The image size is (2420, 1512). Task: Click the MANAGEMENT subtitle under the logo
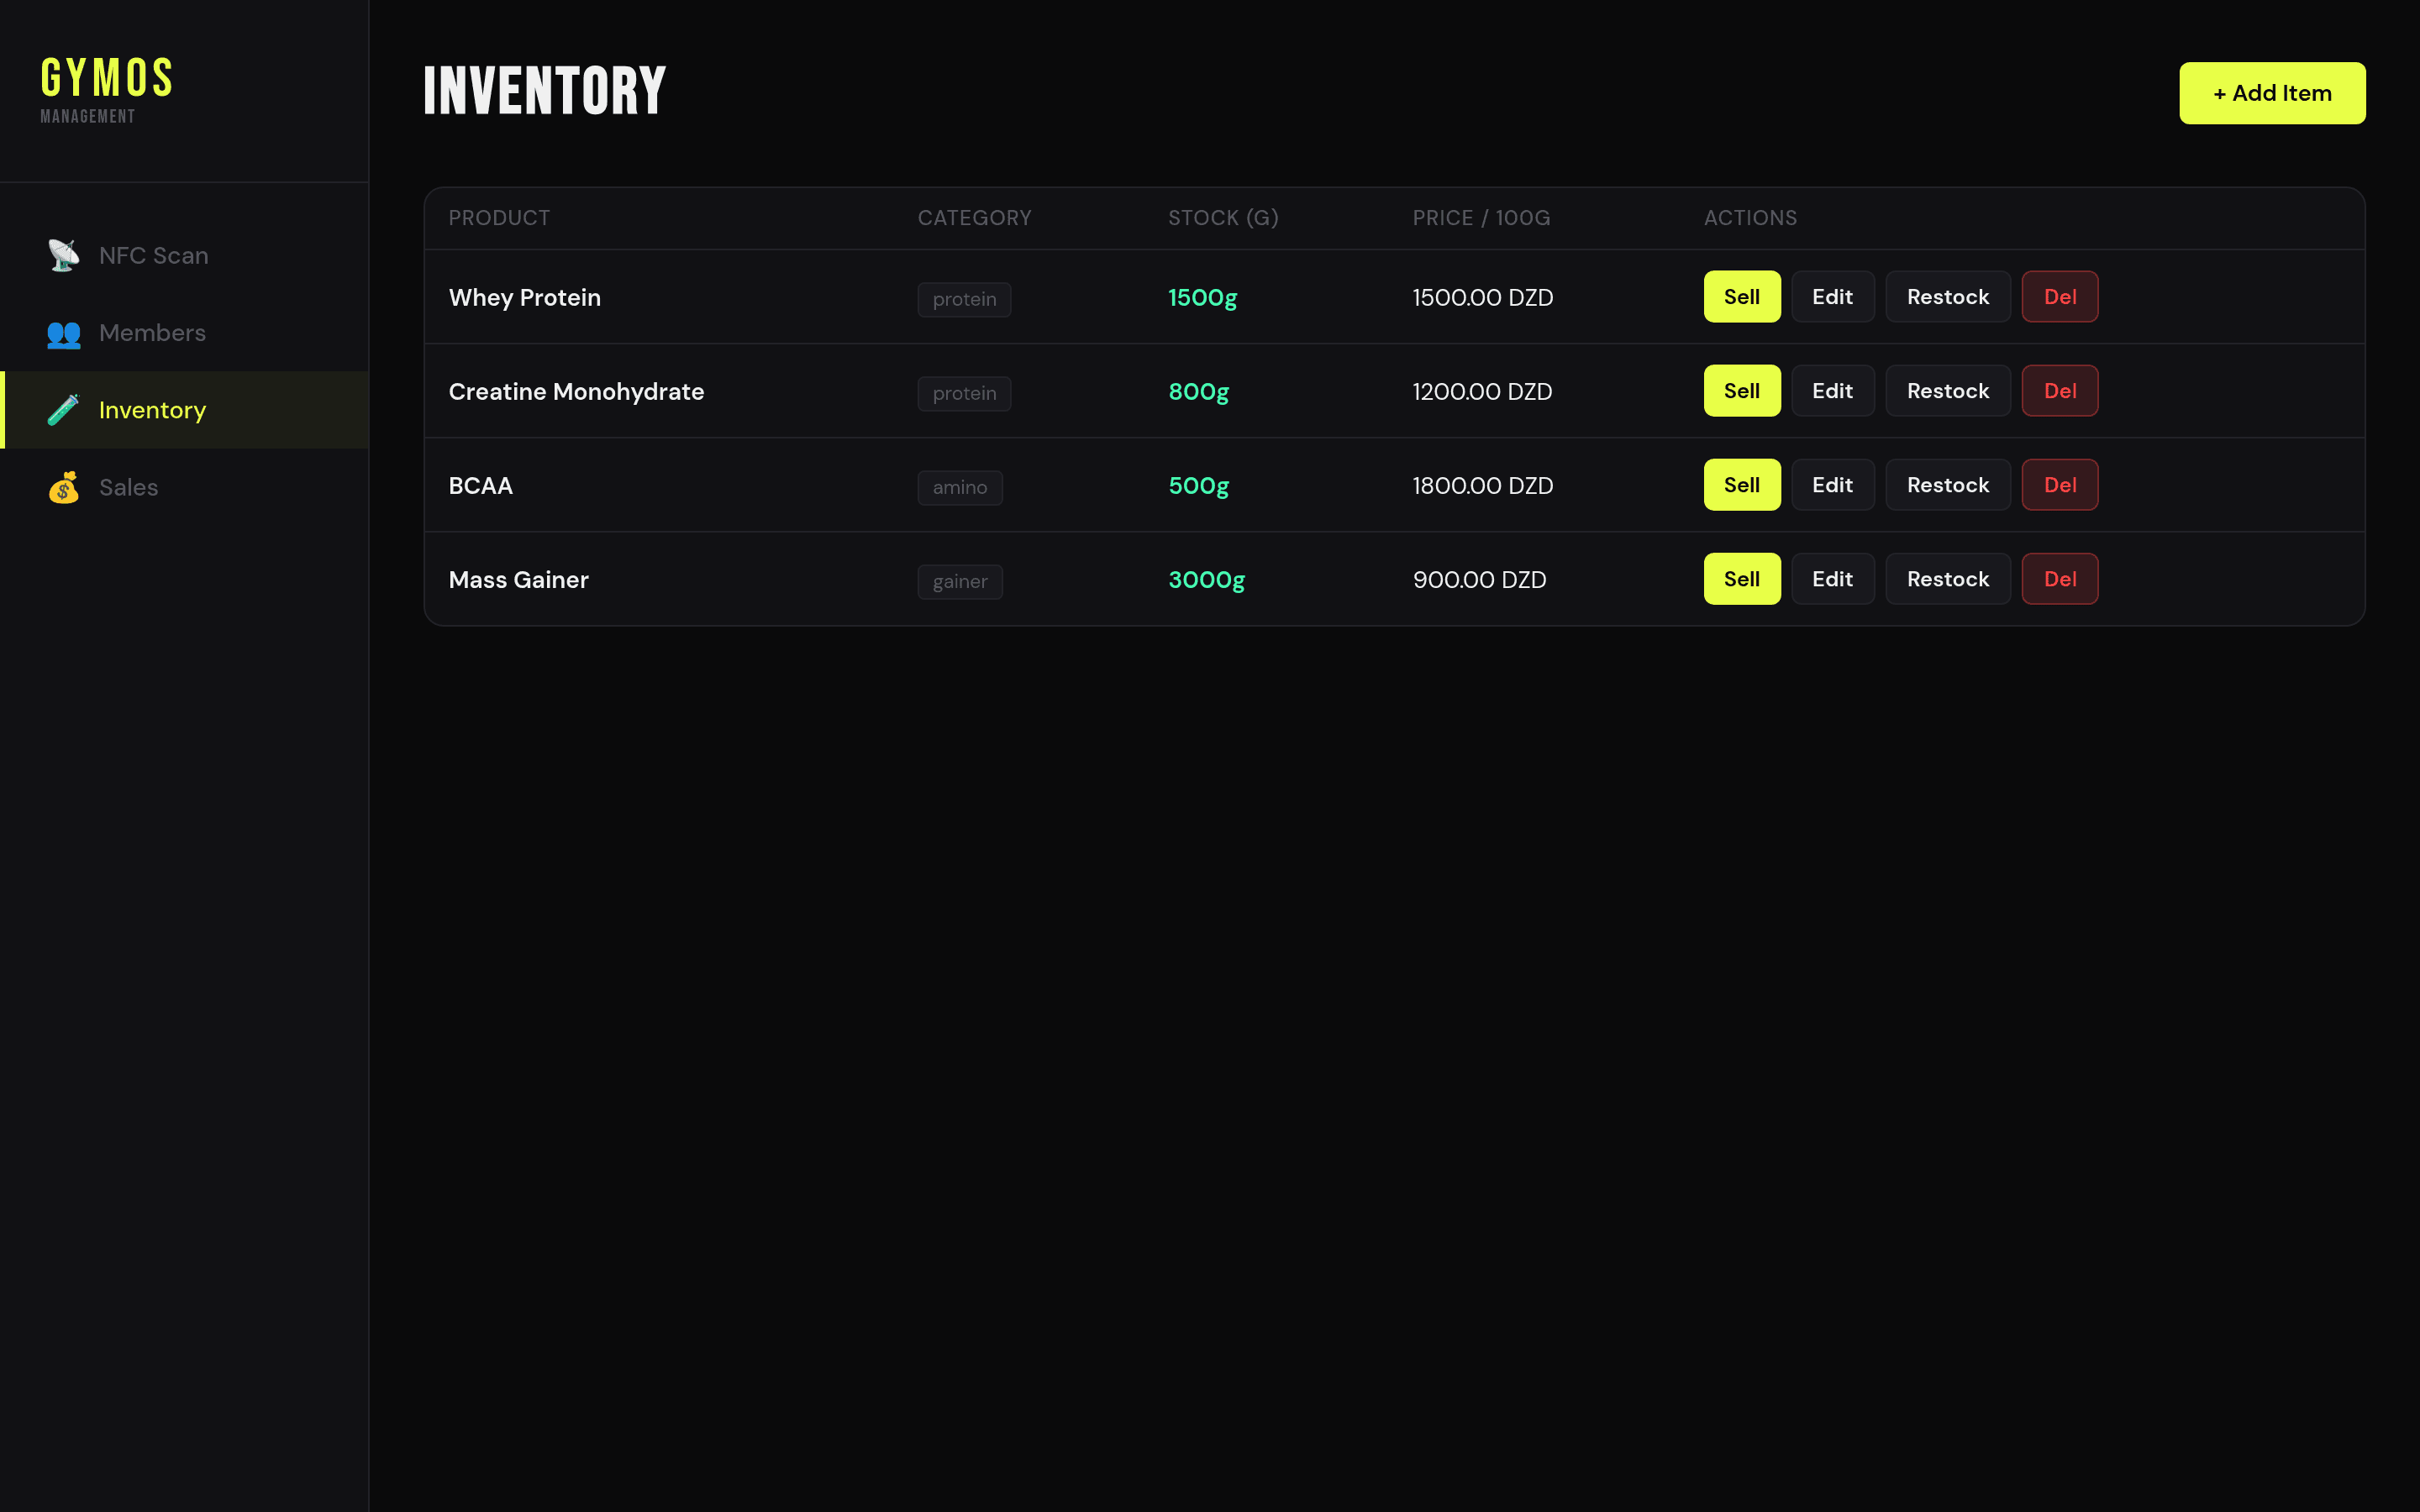pos(88,116)
